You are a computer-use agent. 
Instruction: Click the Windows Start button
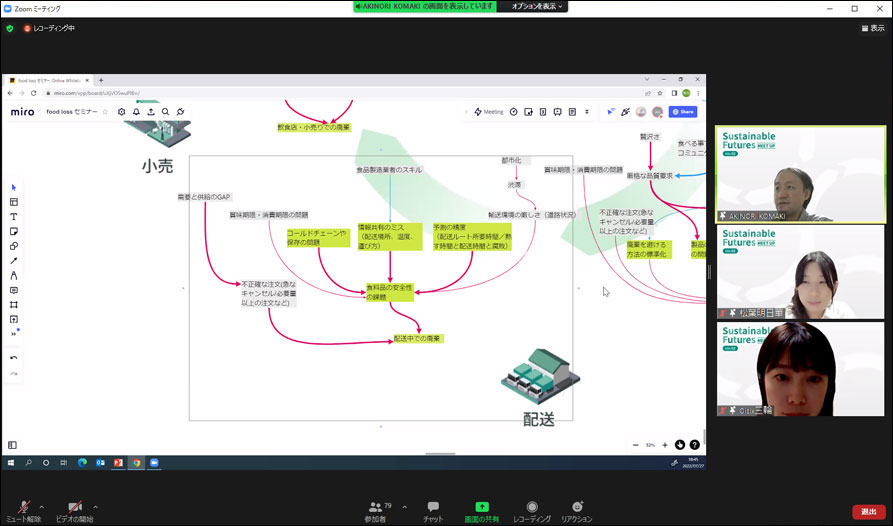pyautogui.click(x=10, y=463)
